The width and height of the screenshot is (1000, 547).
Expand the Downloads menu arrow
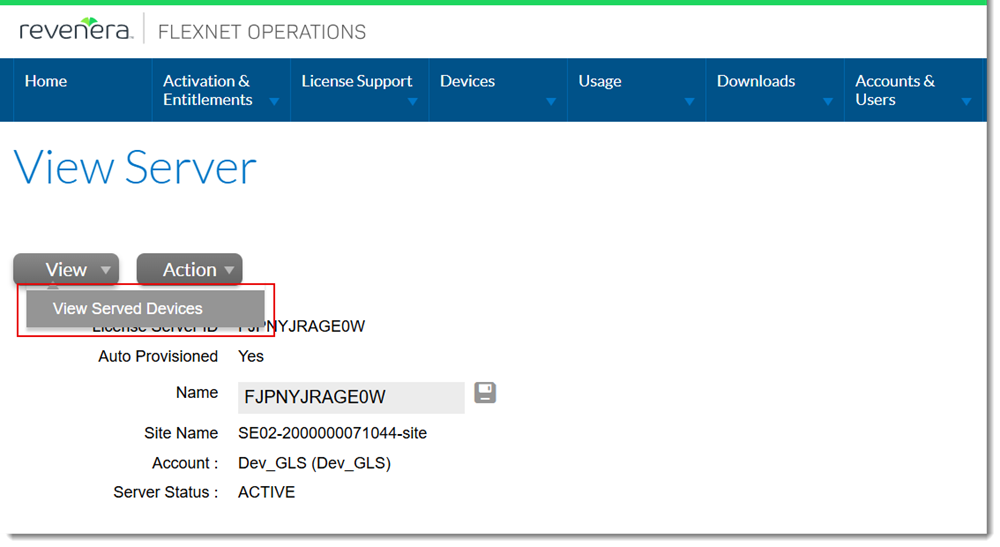pyautogui.click(x=828, y=101)
